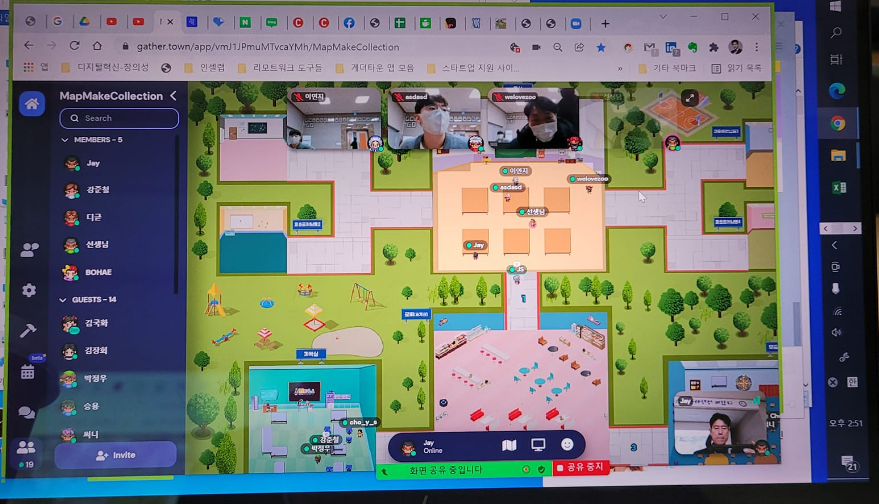The width and height of the screenshot is (879, 504).
Task: Click the 이연지 video tile
Action: (x=335, y=119)
